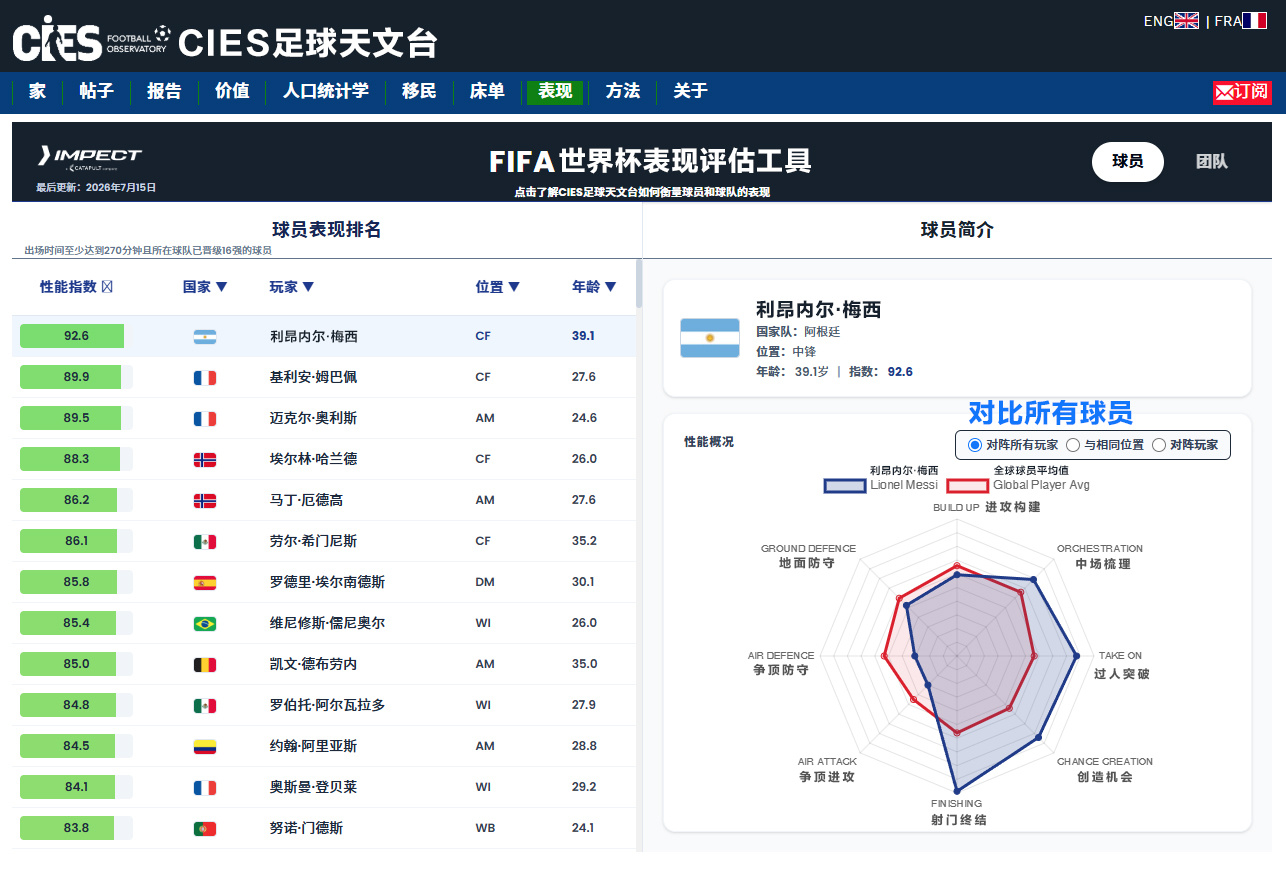Click the Belgium flag beside 凯文·德布劳内
The image size is (1286, 869).
pyautogui.click(x=205, y=665)
